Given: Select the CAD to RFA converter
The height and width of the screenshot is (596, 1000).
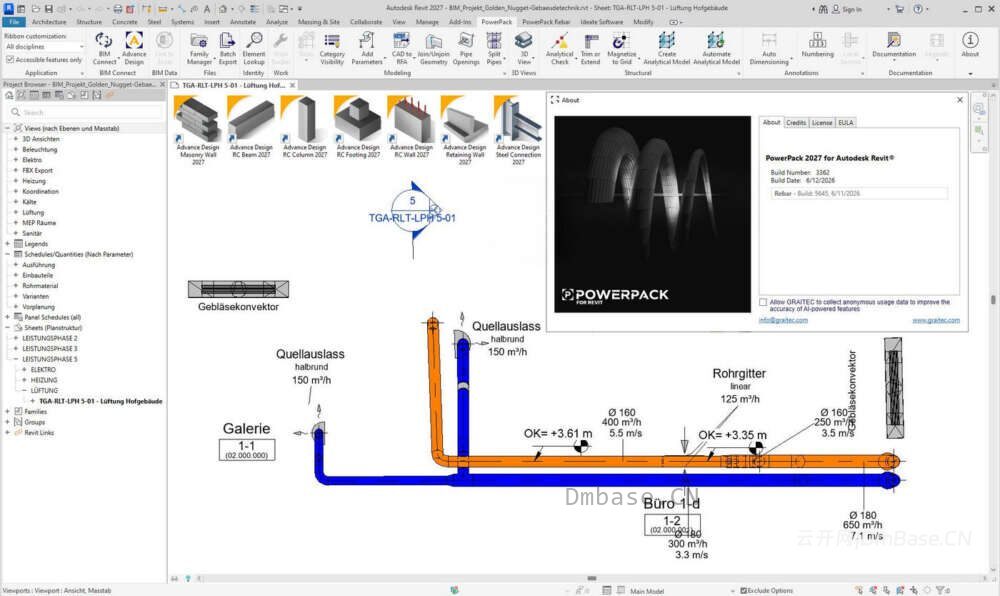Looking at the screenshot, I should point(402,48).
